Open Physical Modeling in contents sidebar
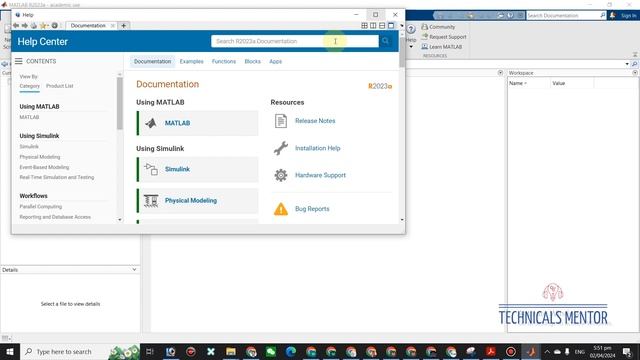The width and height of the screenshot is (640, 360). (40, 157)
